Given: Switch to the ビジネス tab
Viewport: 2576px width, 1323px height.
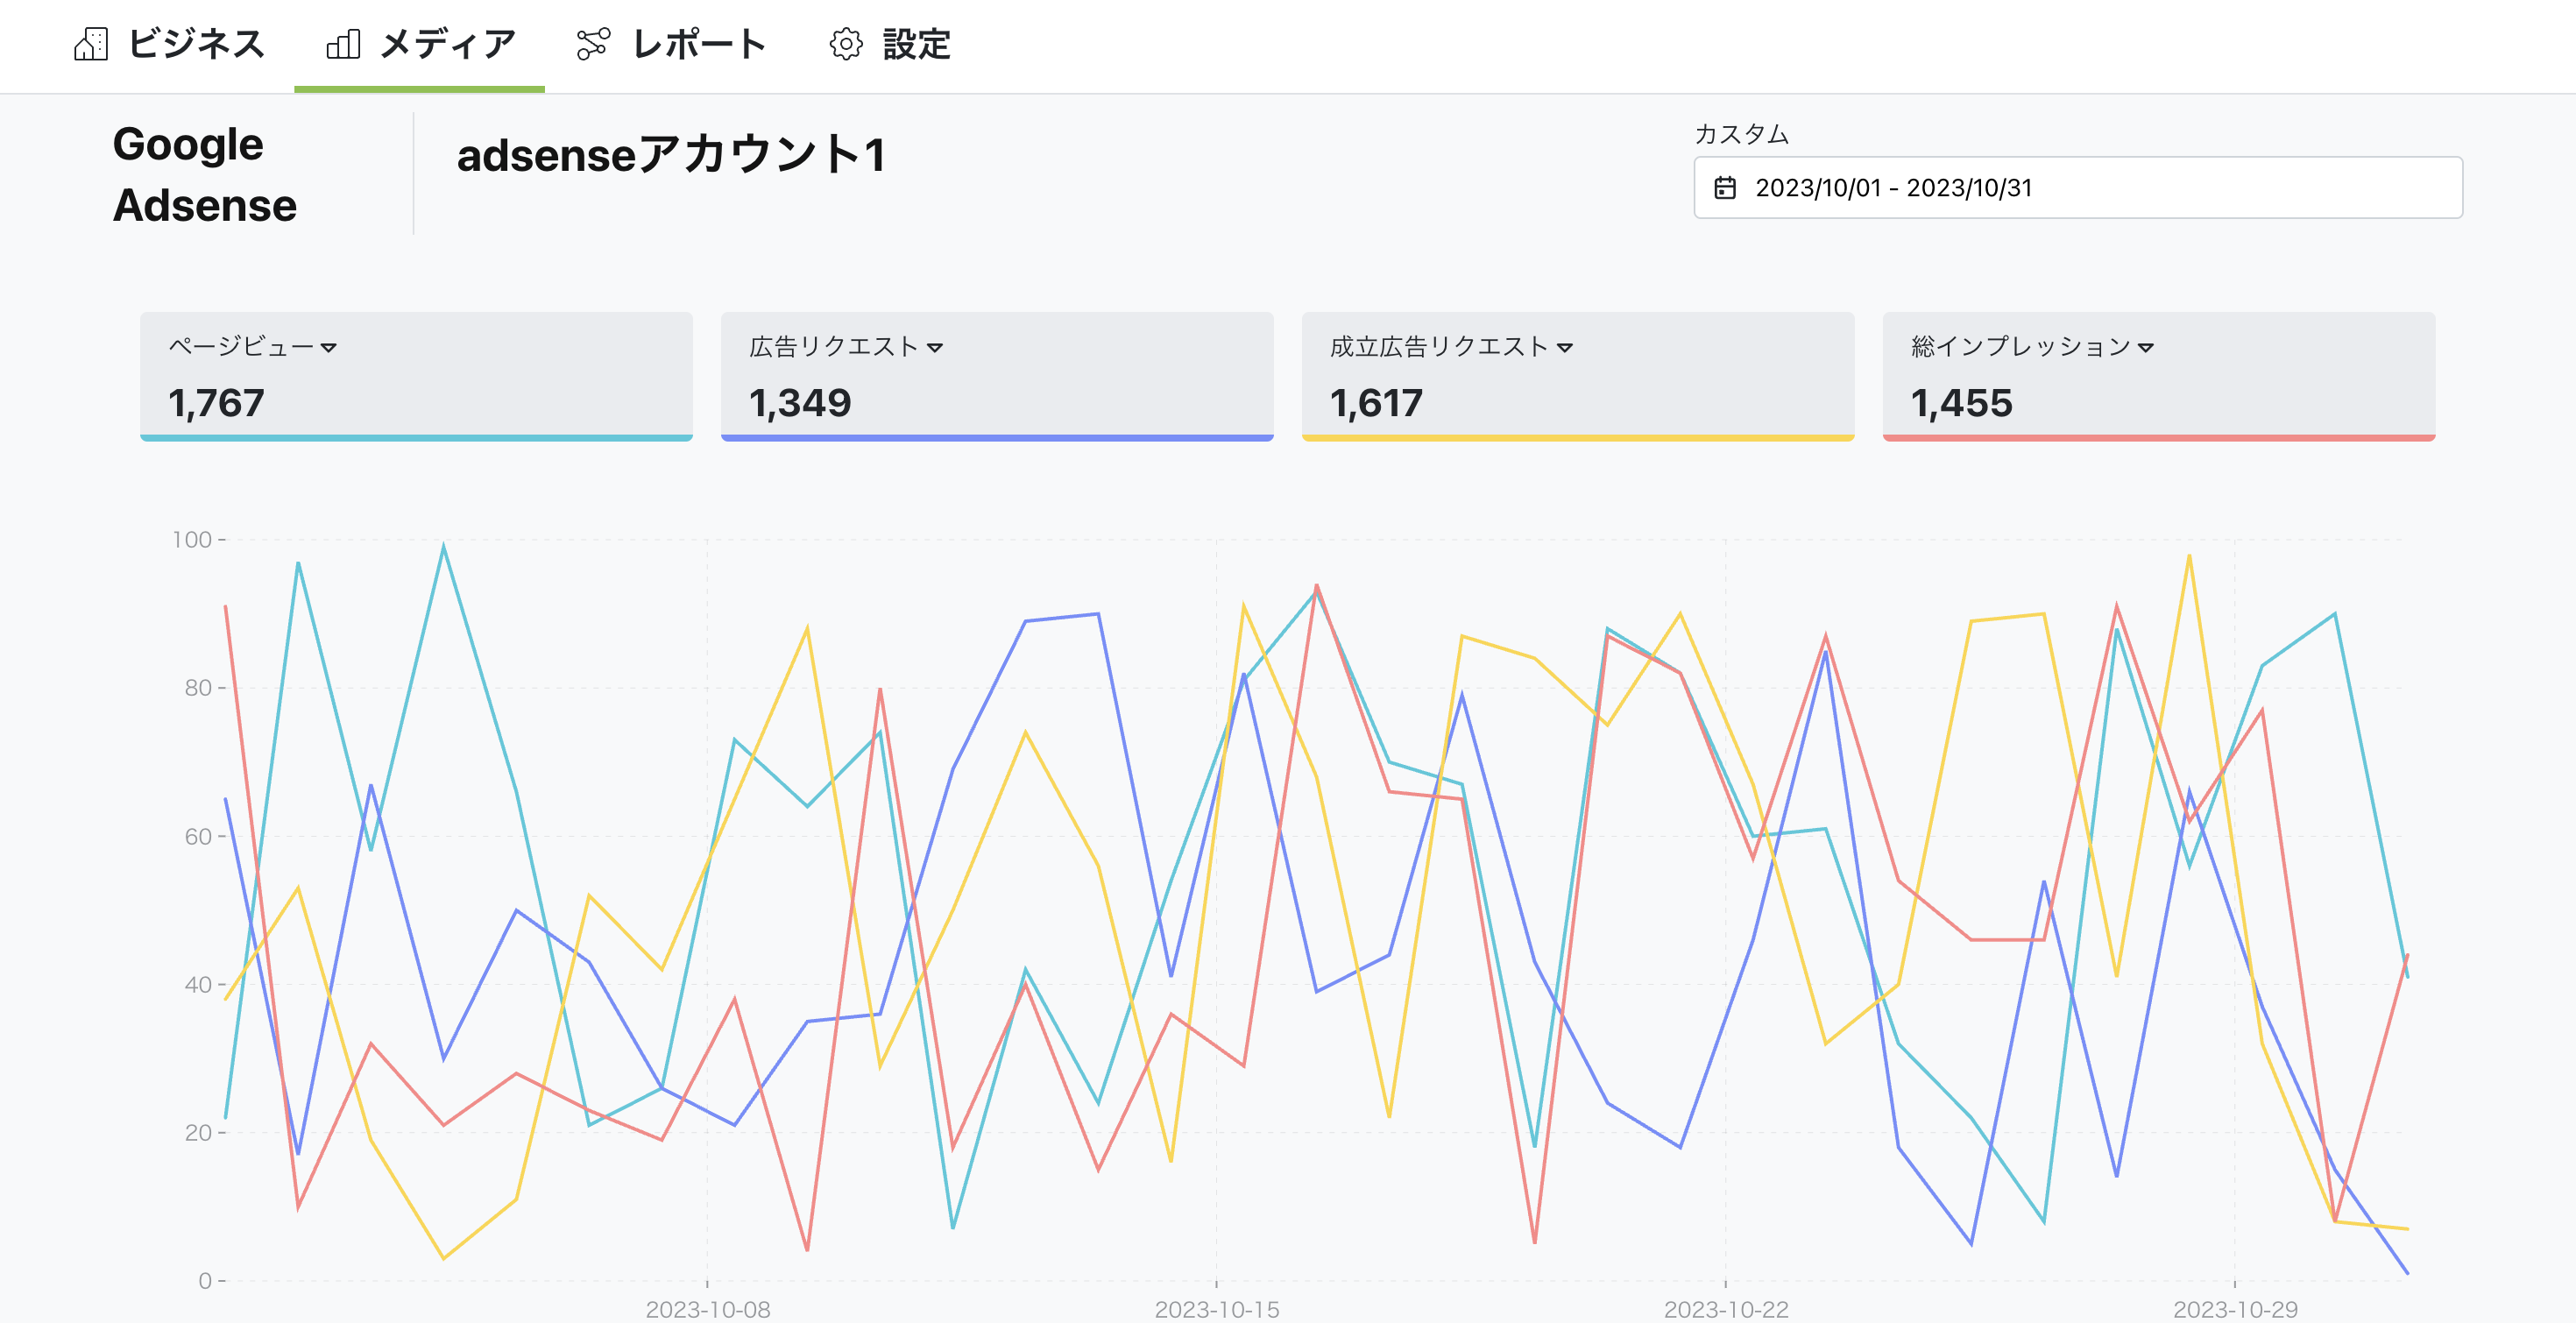Looking at the screenshot, I should click(x=195, y=44).
